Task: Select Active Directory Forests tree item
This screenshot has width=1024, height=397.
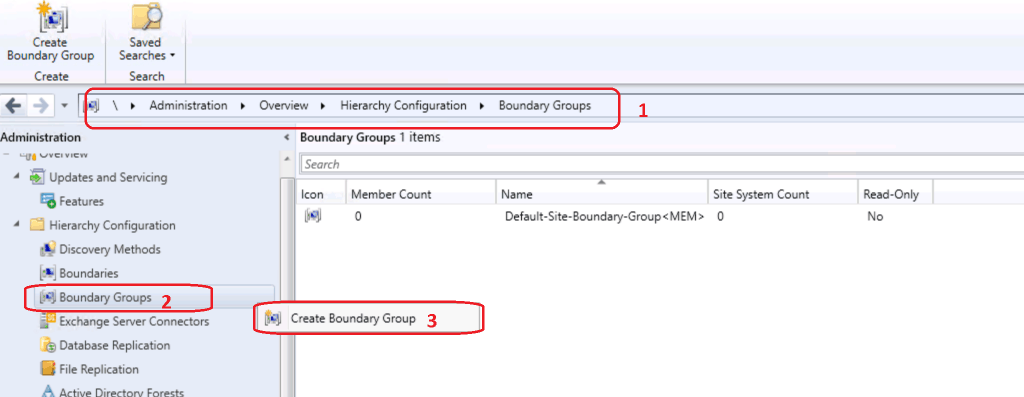Action: 121,392
